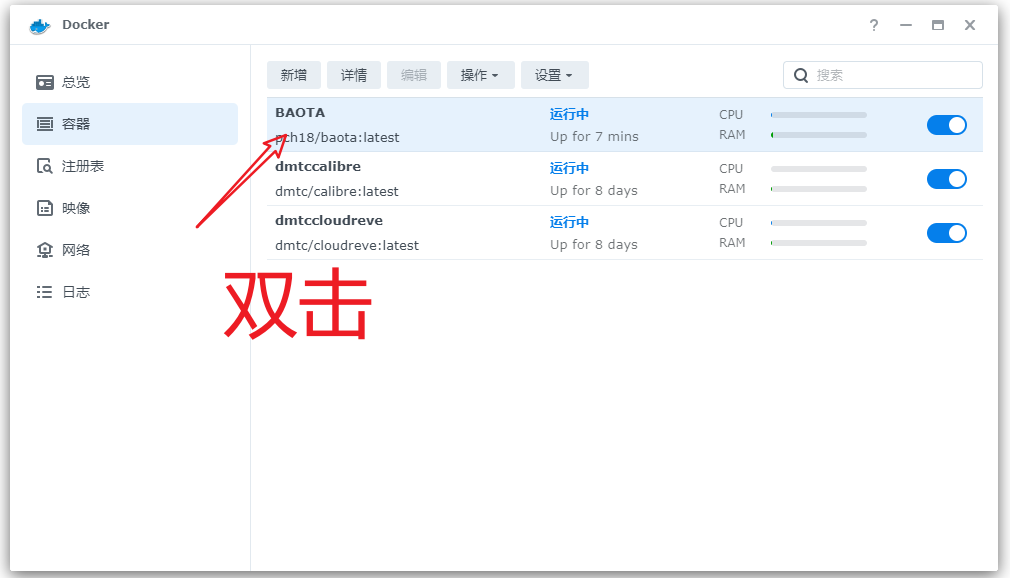Viewport: 1010px width, 578px height.
Task: Open 详情 details for a container
Action: [353, 74]
